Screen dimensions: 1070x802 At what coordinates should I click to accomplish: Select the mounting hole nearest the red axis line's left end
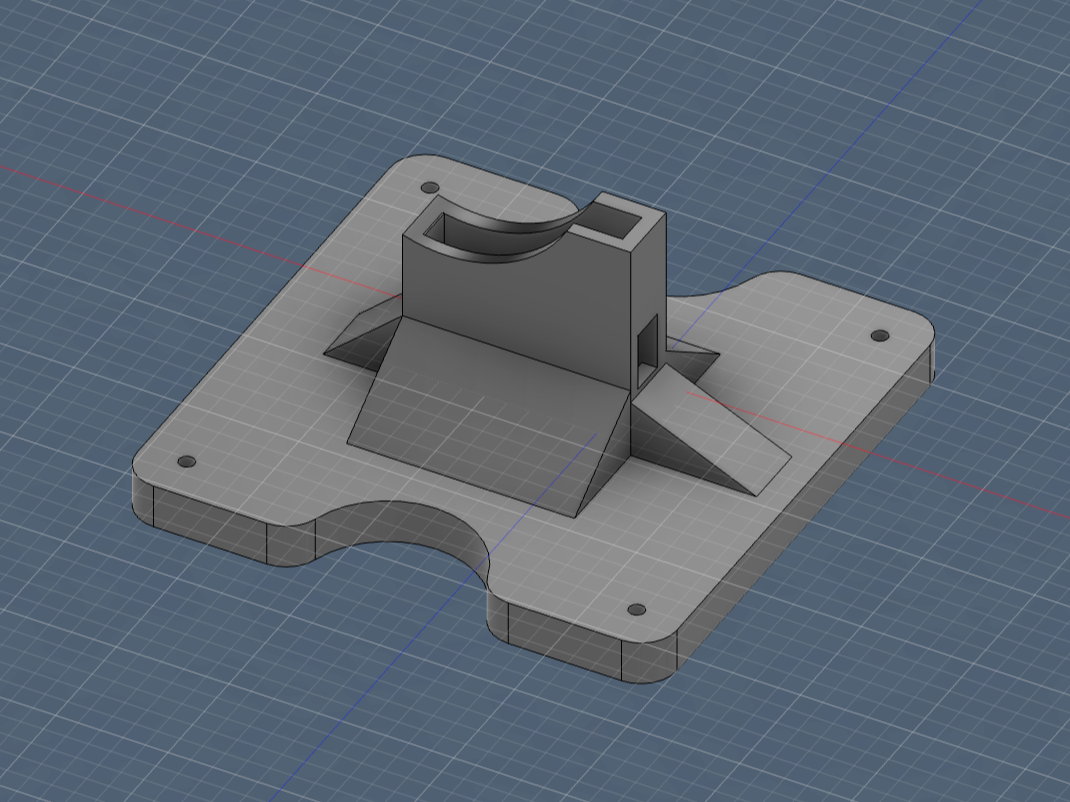(429, 188)
